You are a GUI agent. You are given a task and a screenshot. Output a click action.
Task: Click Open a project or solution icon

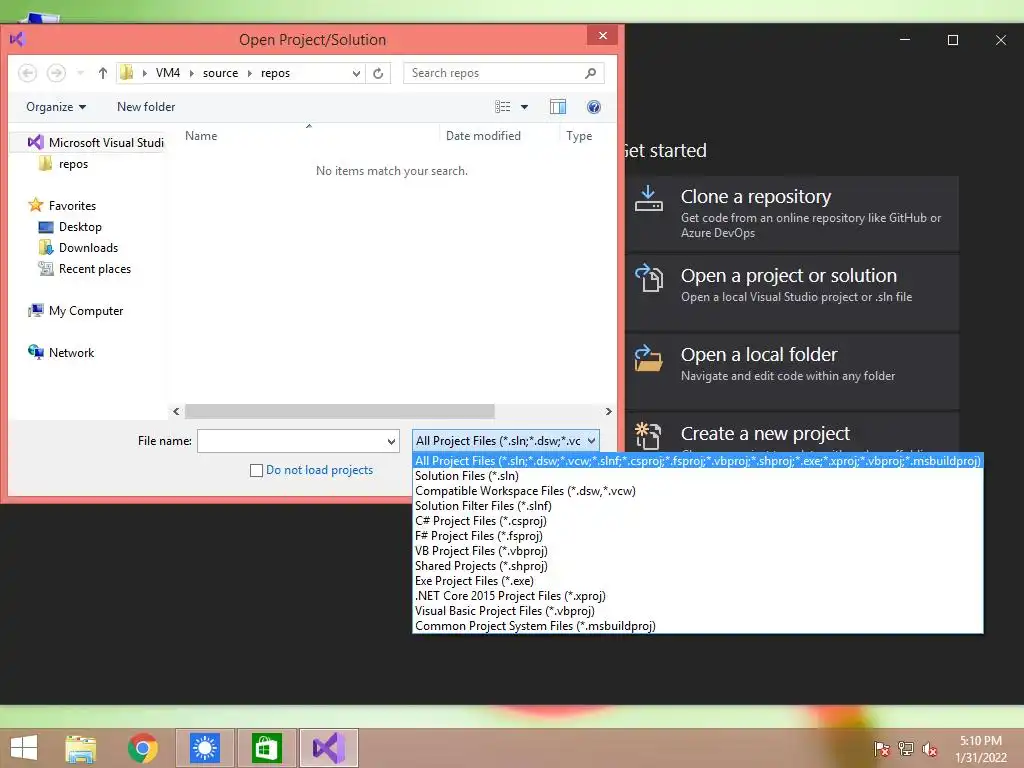tap(649, 278)
